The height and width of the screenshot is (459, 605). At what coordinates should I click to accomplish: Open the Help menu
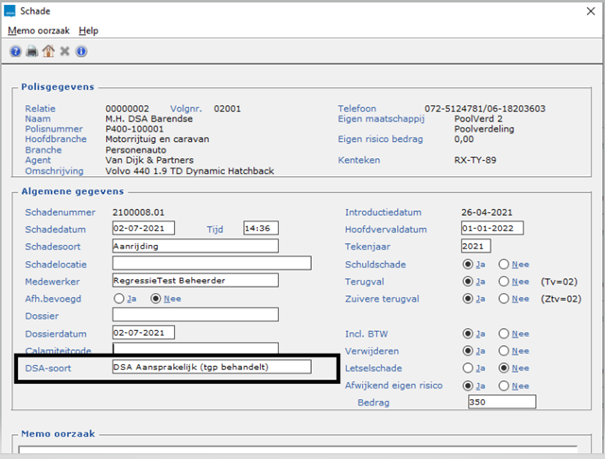tap(88, 31)
